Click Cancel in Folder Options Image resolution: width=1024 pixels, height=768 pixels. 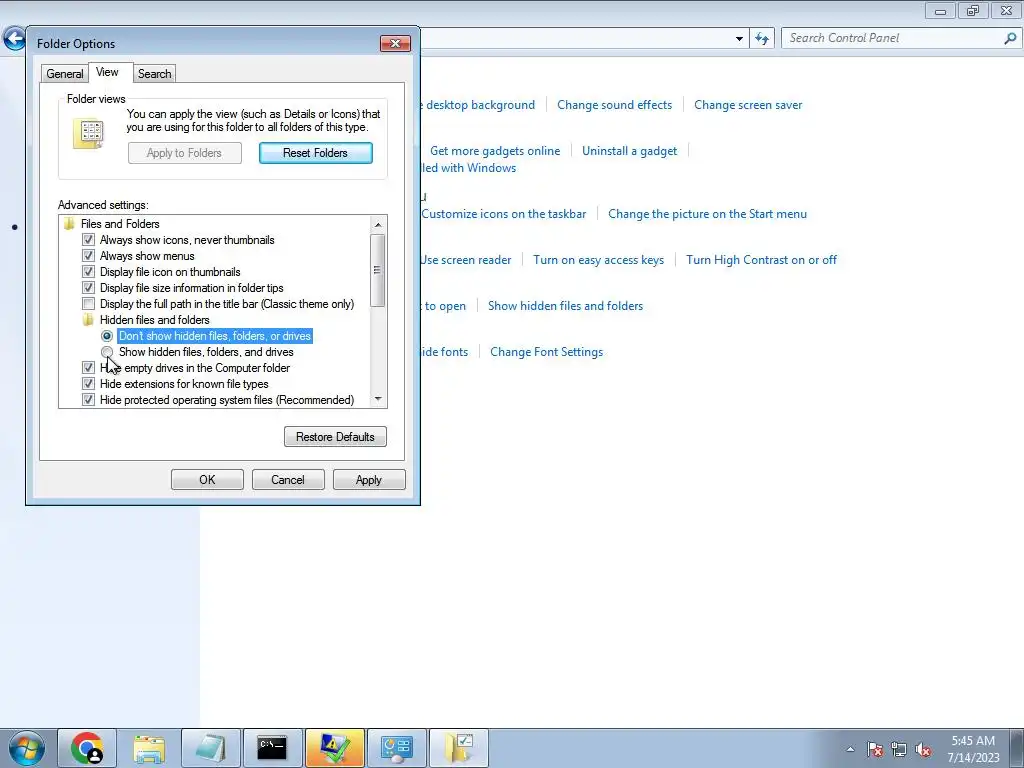pos(288,480)
